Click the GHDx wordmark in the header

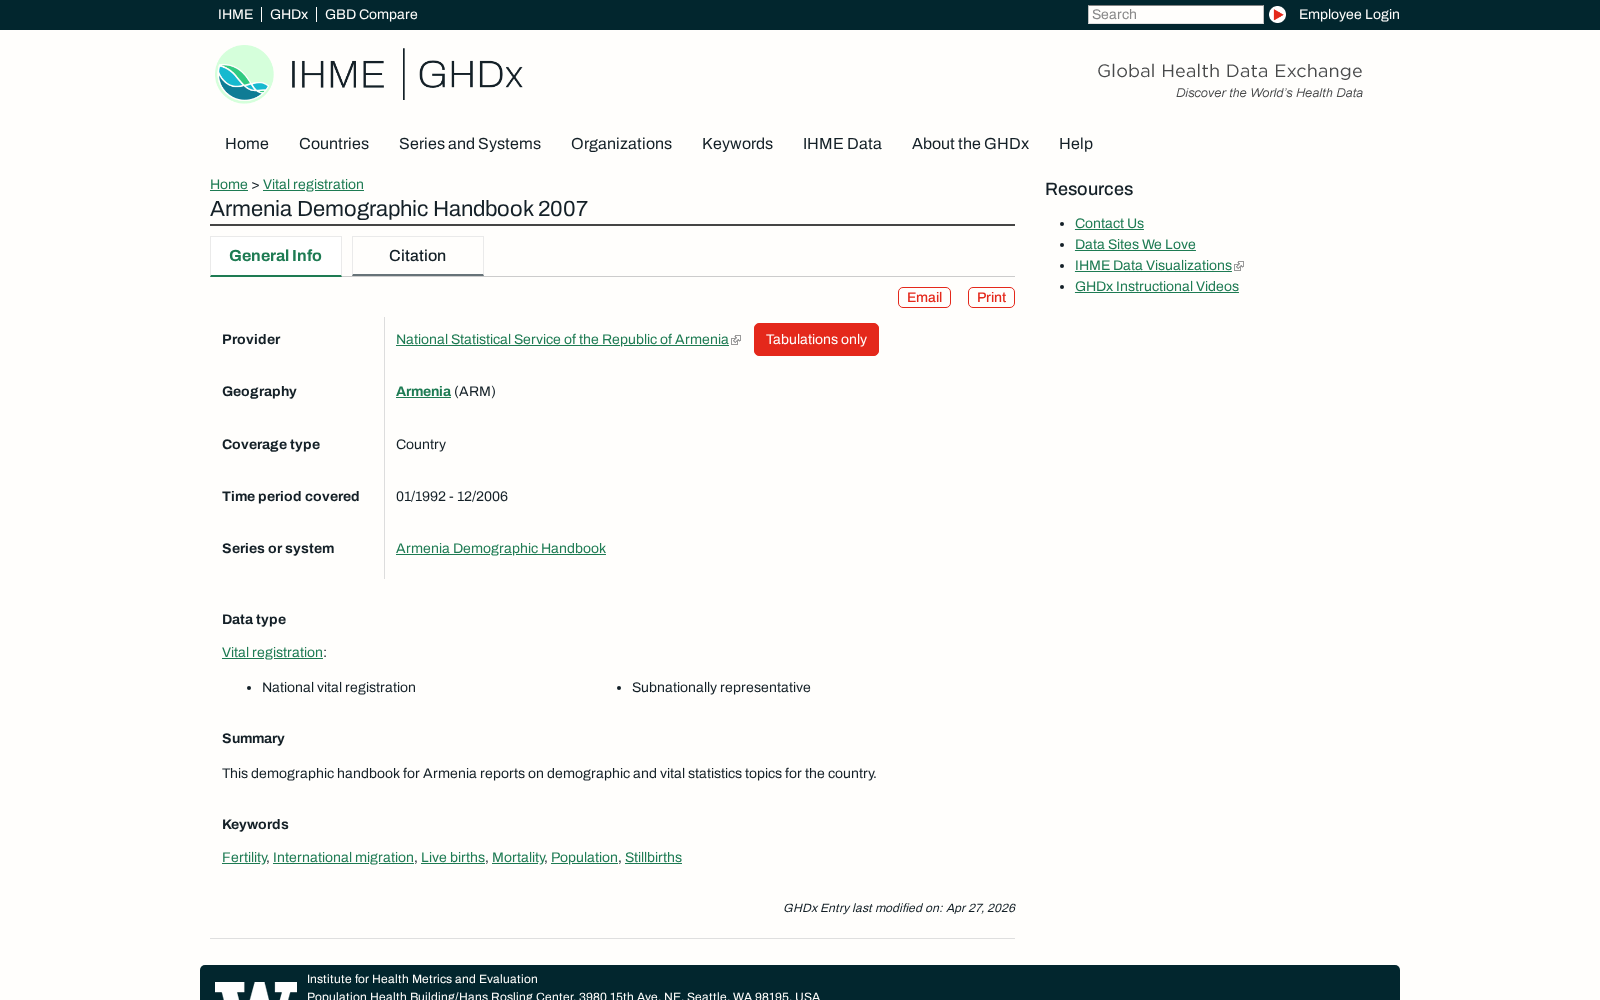pos(470,74)
